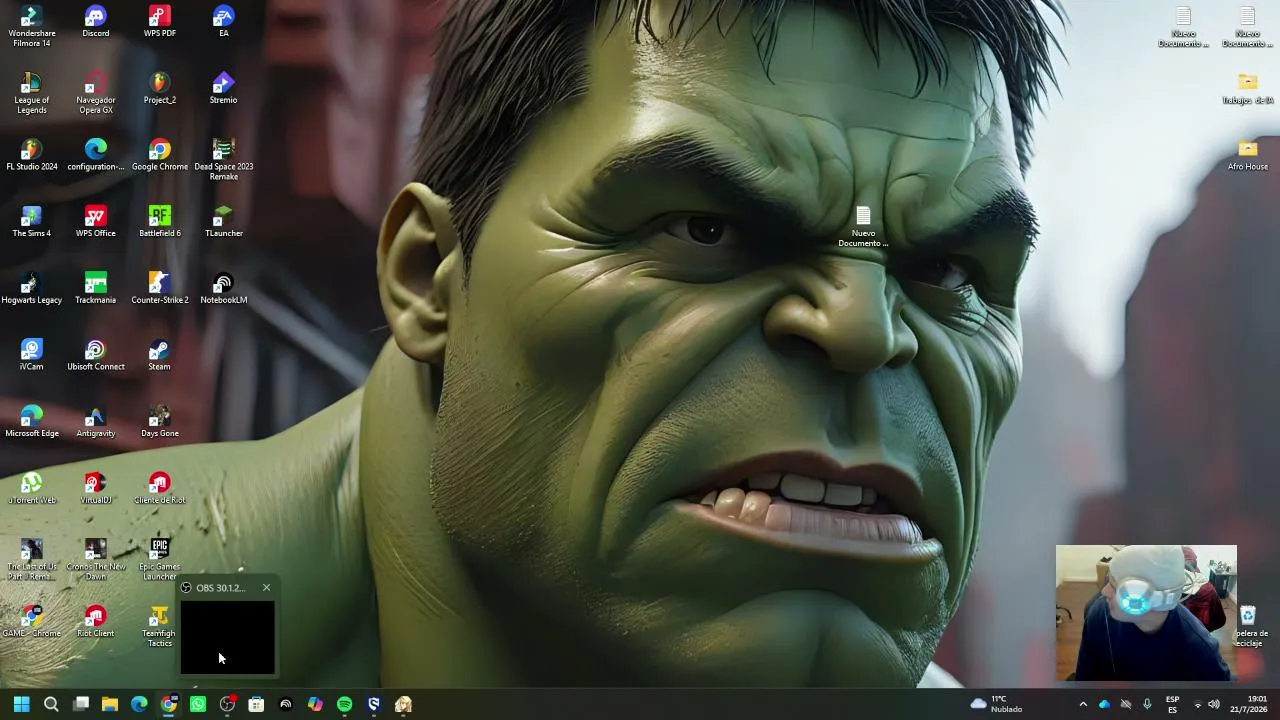Open Microsoft Store from the taskbar
The width and height of the screenshot is (1280, 720).
pos(256,704)
